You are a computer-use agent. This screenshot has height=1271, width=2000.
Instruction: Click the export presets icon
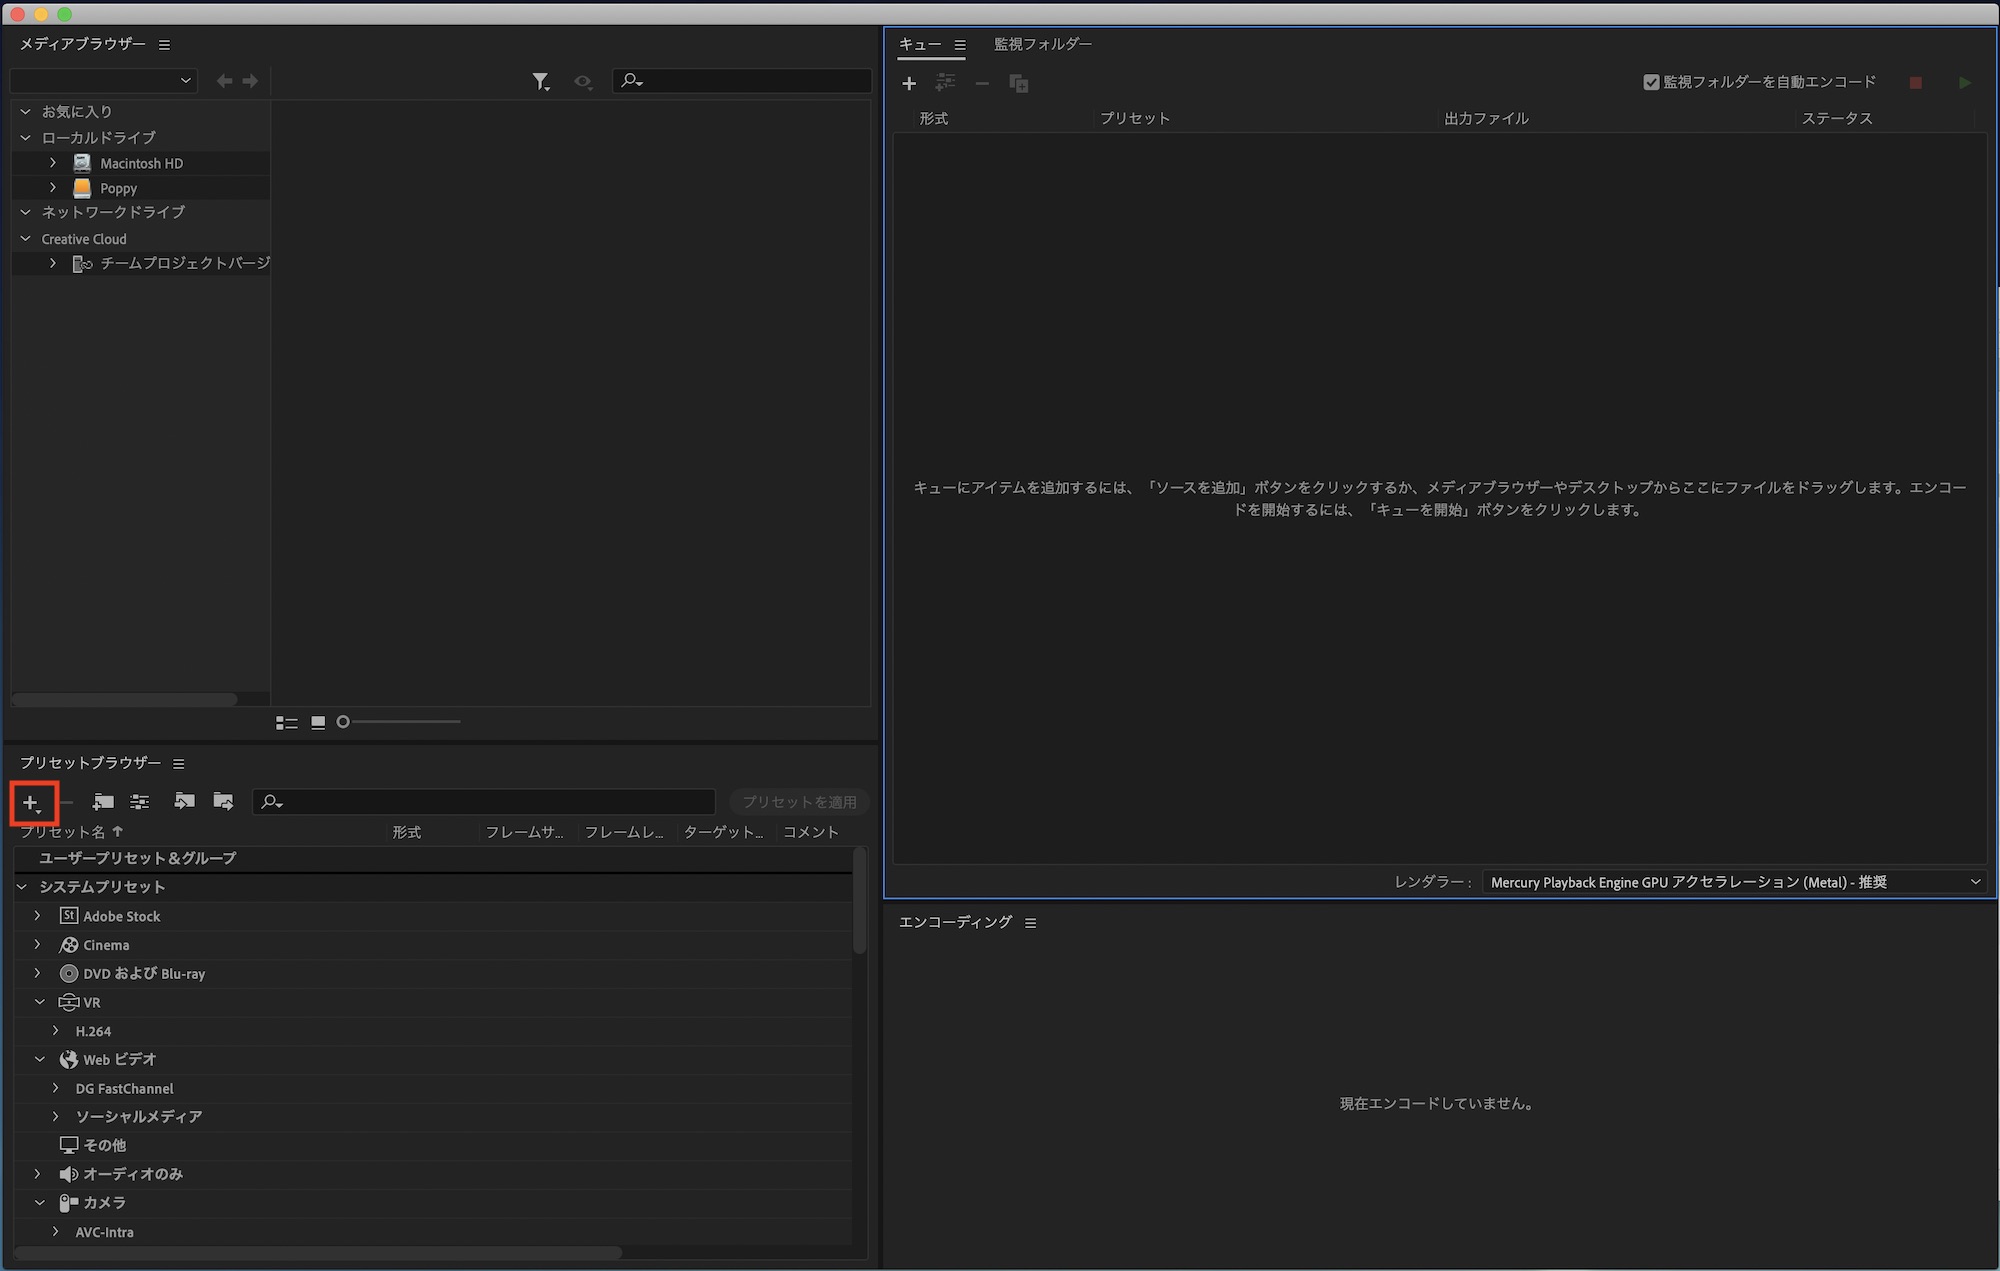(x=223, y=802)
